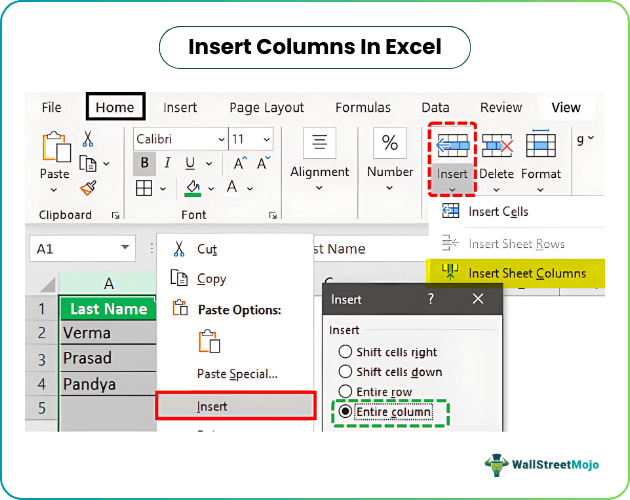Switch to the Page Layout tab
Viewport: 630px width, 500px height.
point(266,107)
